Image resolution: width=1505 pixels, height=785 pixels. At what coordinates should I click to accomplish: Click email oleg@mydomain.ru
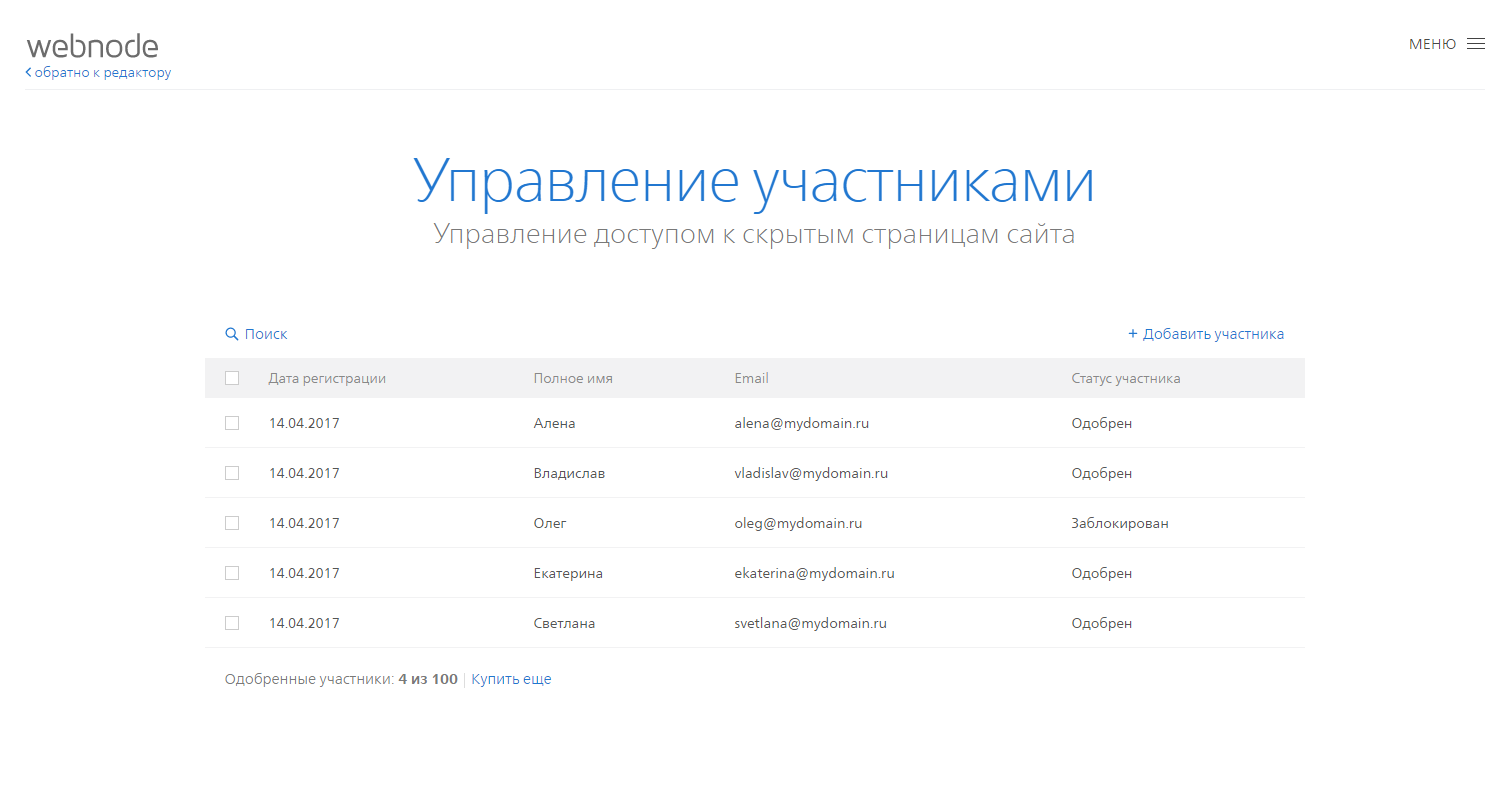[x=798, y=523]
